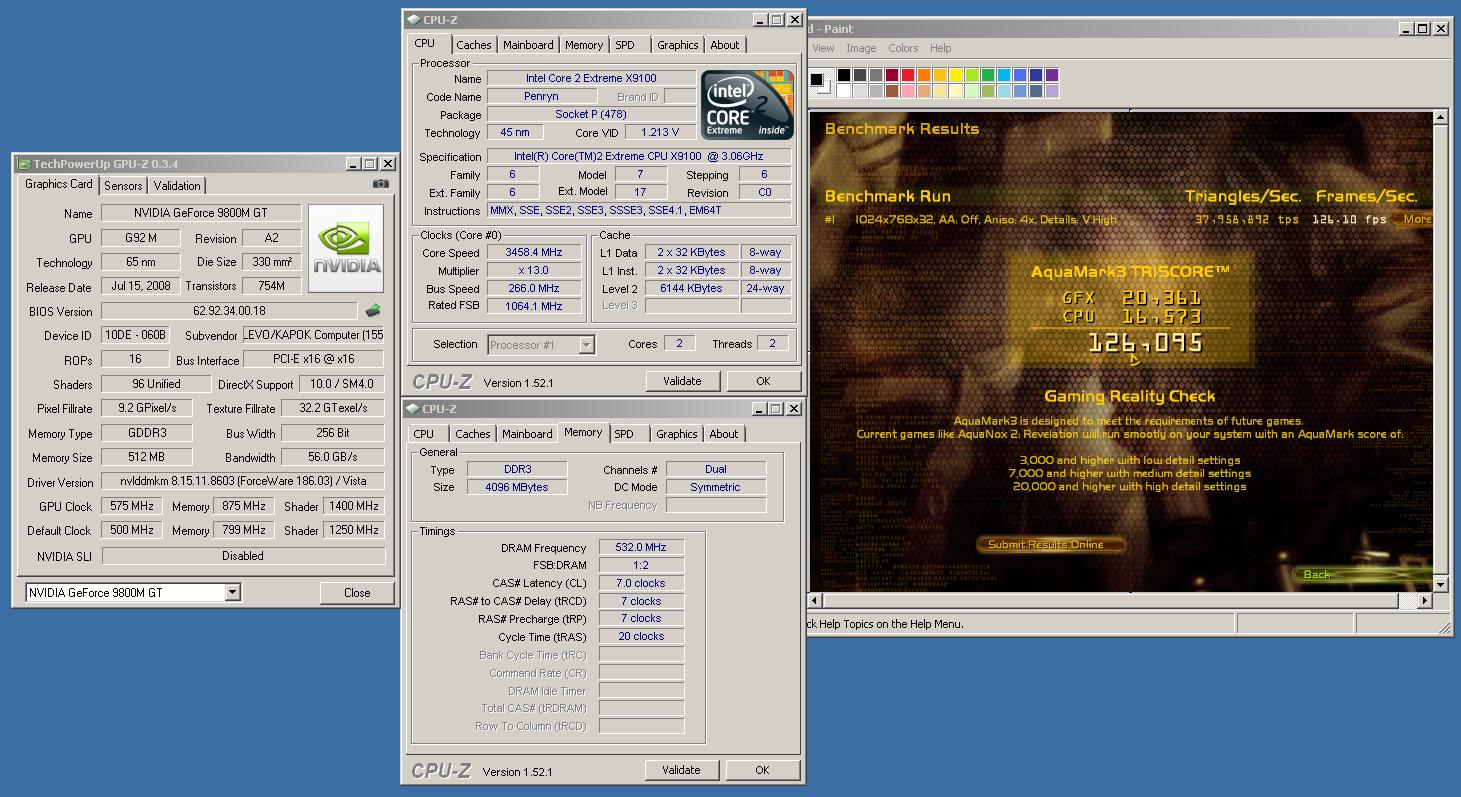
Task: Open the Processor #1 selection dropdown
Action: (x=586, y=345)
